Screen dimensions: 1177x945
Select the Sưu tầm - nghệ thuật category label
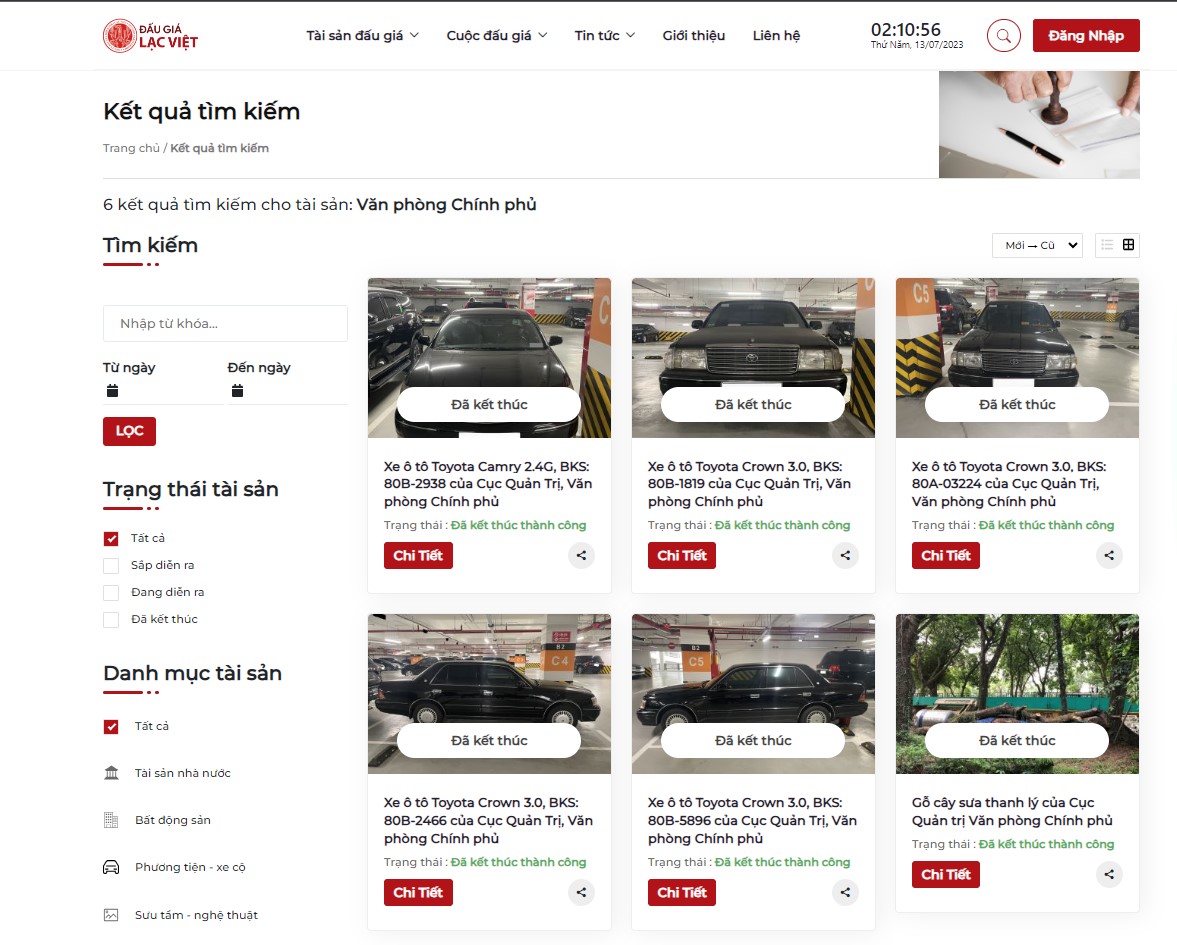click(196, 915)
